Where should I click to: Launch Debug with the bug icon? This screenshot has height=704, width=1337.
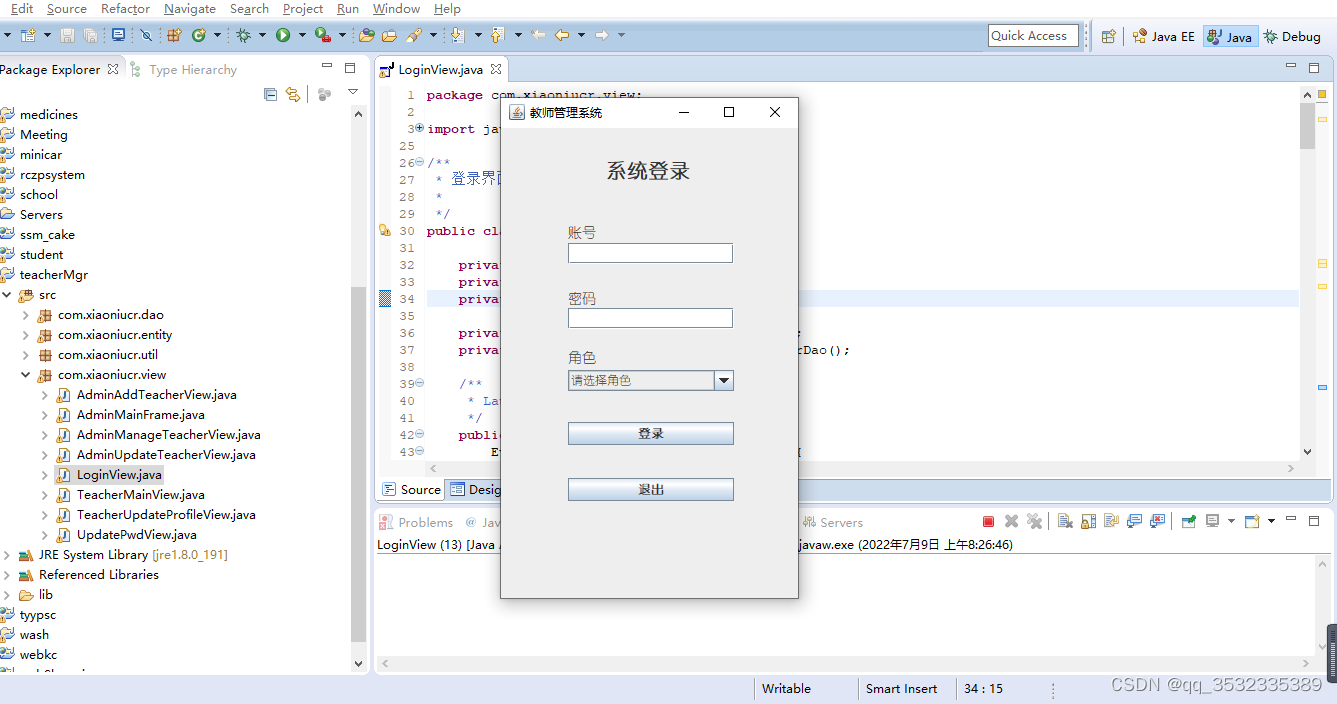click(x=243, y=36)
